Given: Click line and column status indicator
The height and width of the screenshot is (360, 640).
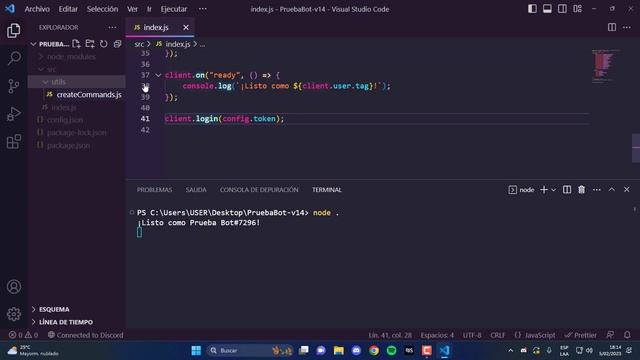Looking at the screenshot, I should [x=390, y=335].
